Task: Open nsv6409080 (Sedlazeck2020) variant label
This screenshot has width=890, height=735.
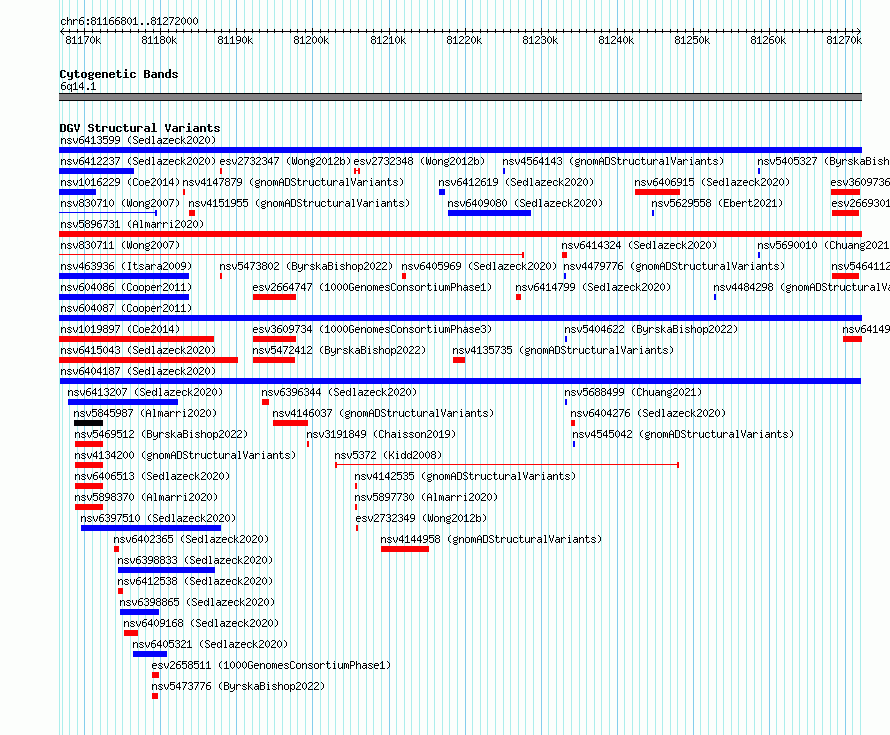Action: click(x=525, y=203)
